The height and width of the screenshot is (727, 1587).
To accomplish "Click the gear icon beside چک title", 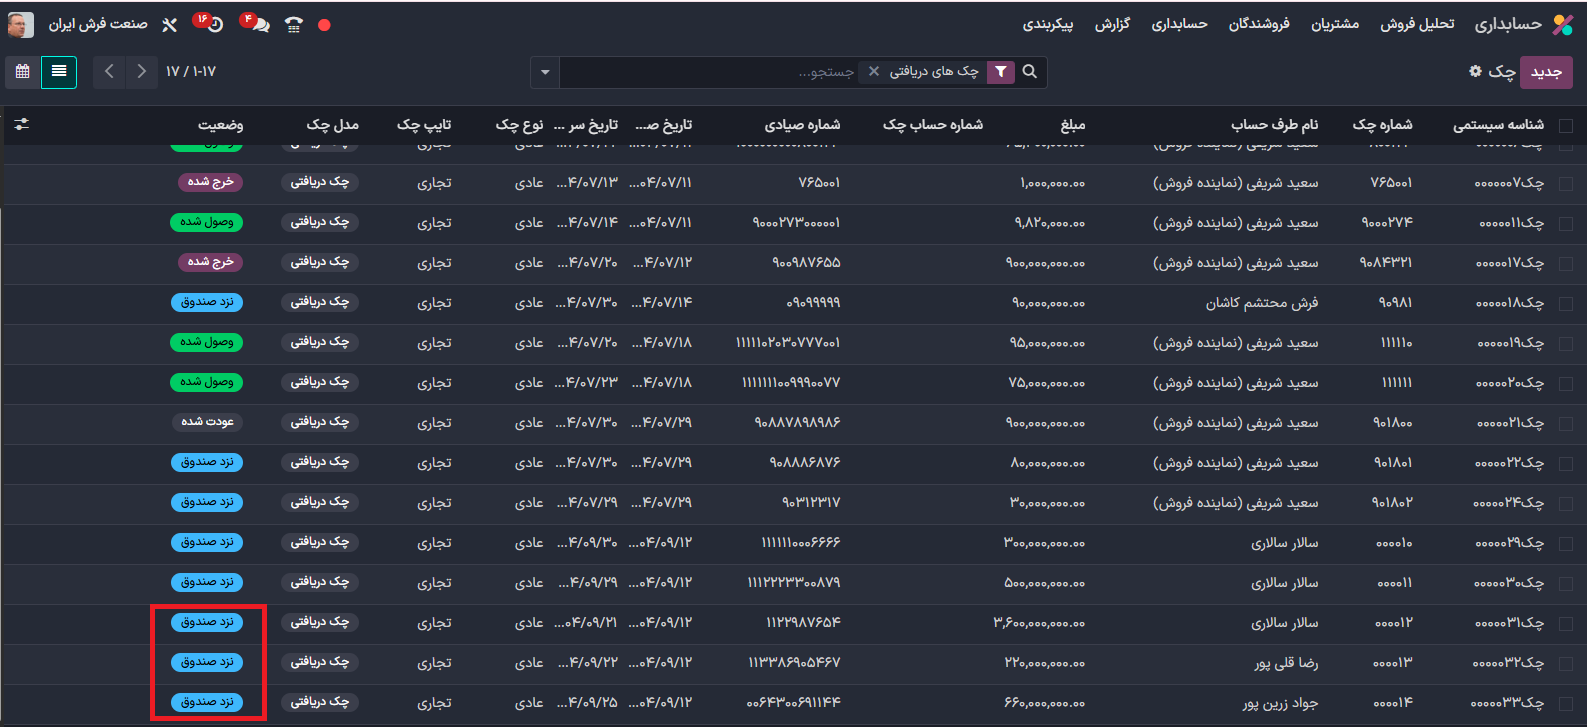I will [x=1475, y=71].
